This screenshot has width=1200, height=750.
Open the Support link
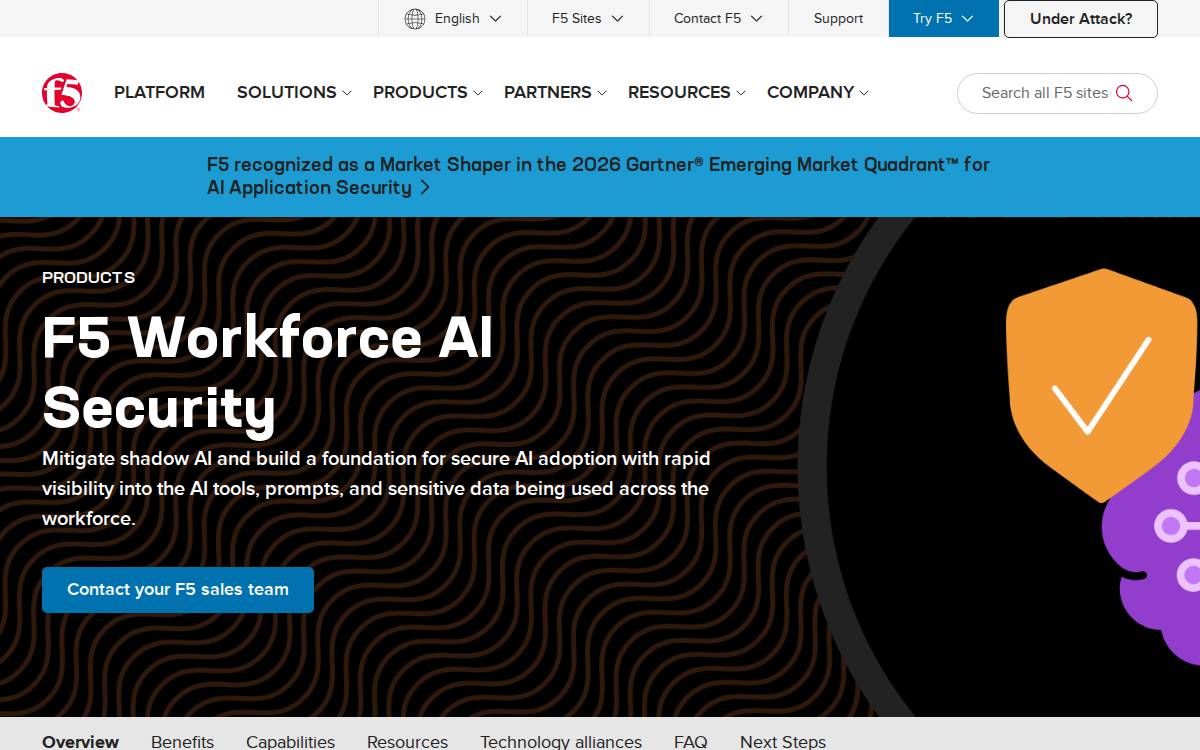(838, 18)
